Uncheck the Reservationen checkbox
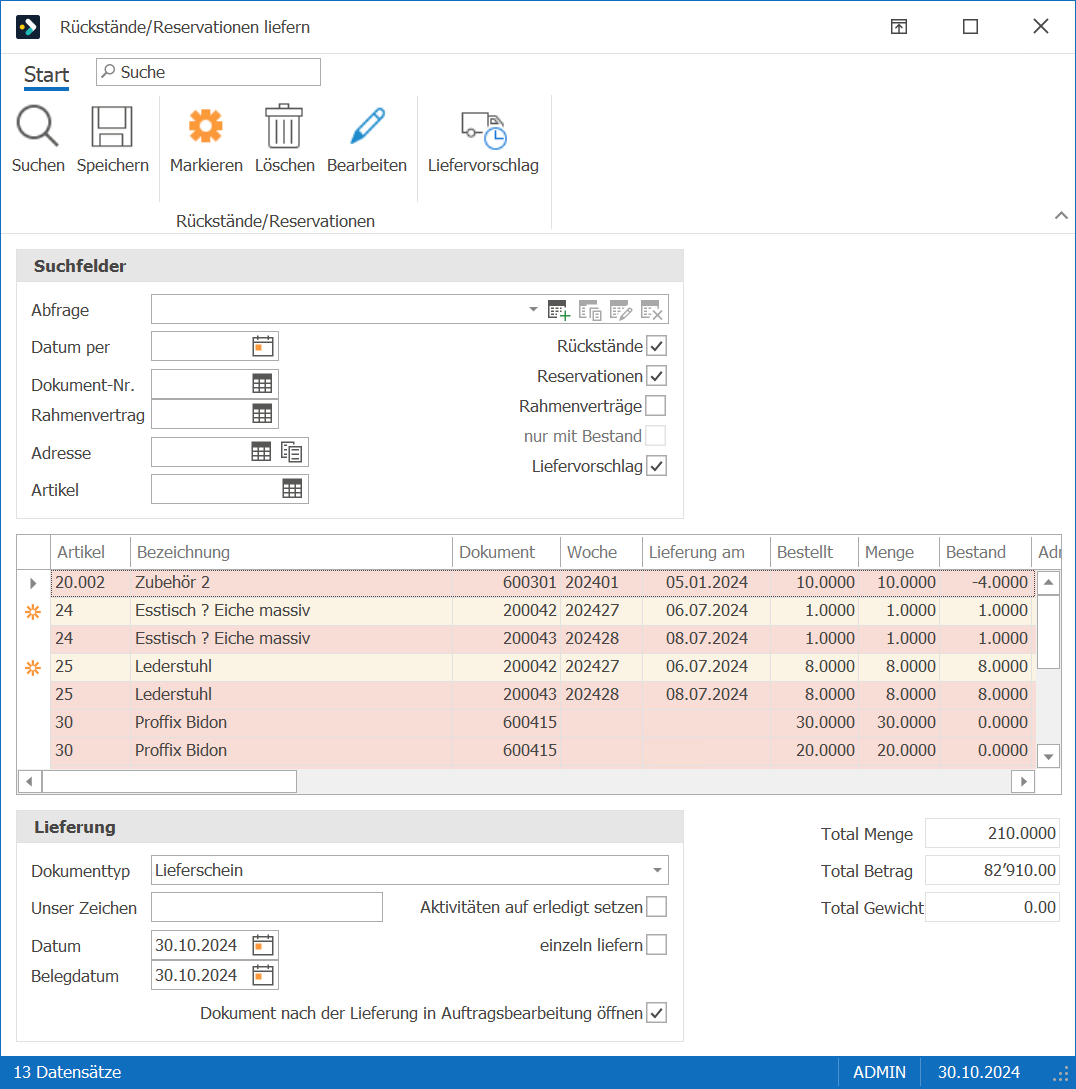The height and width of the screenshot is (1089, 1076). [x=656, y=376]
